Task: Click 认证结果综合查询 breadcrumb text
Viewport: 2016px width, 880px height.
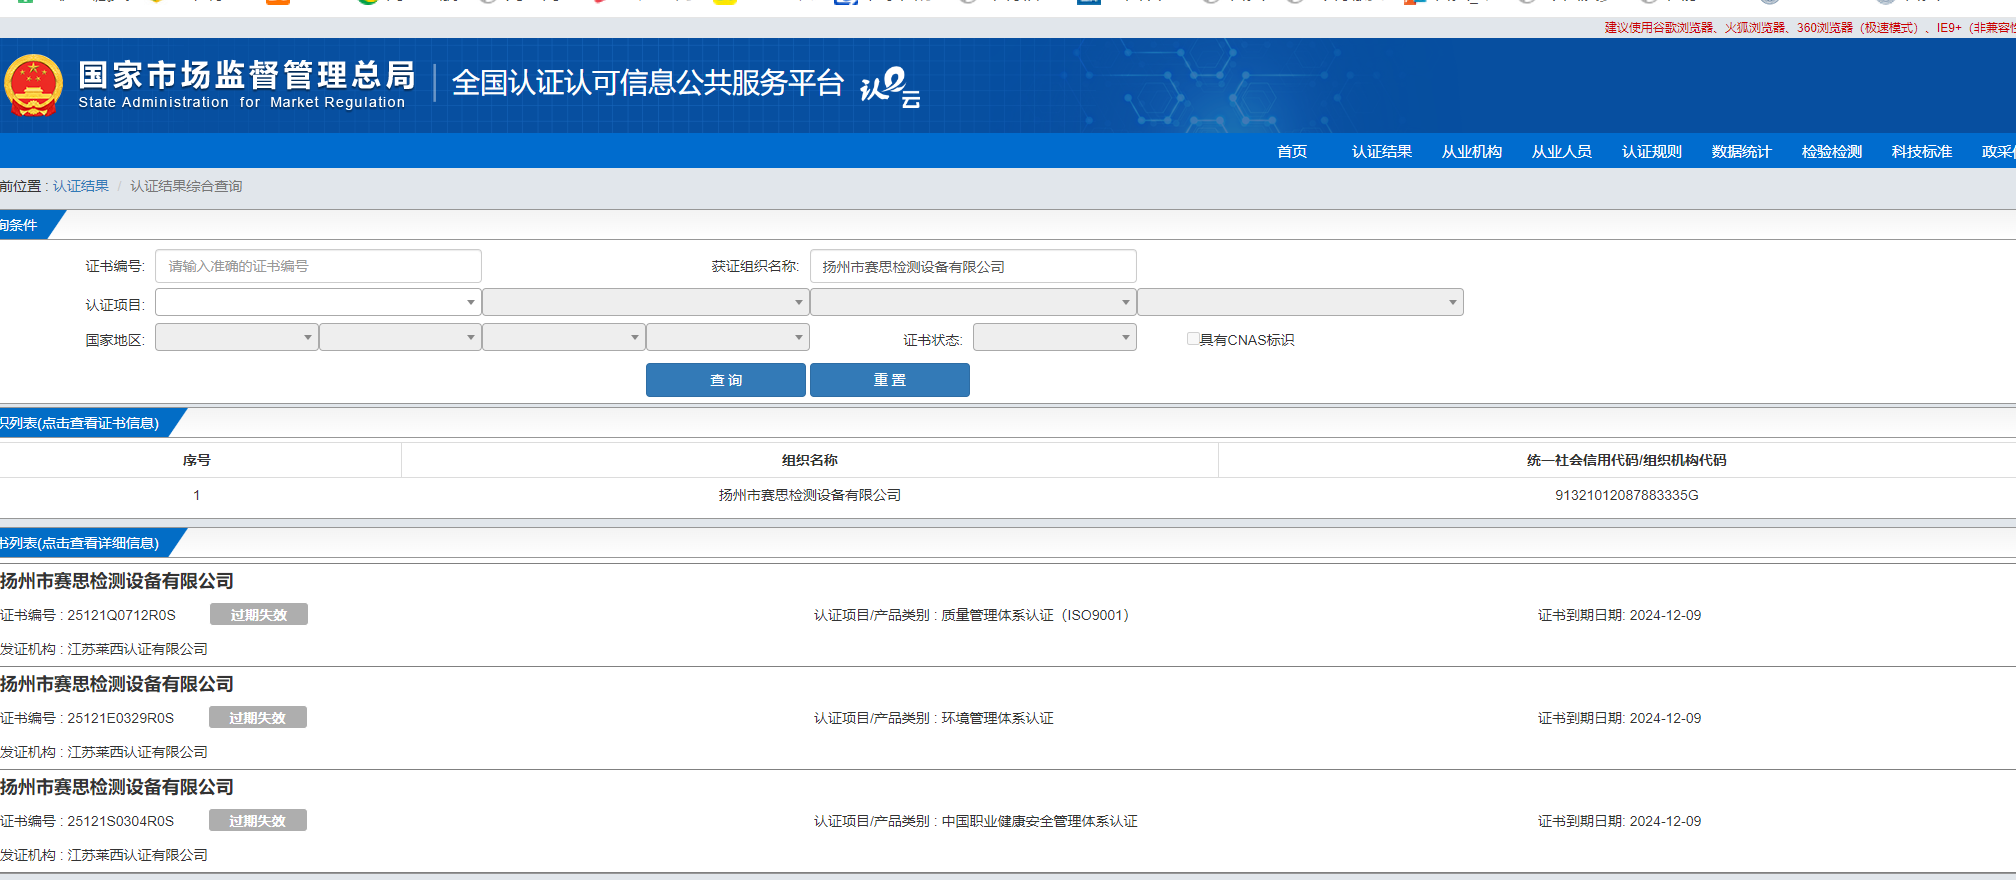Action: [x=186, y=186]
